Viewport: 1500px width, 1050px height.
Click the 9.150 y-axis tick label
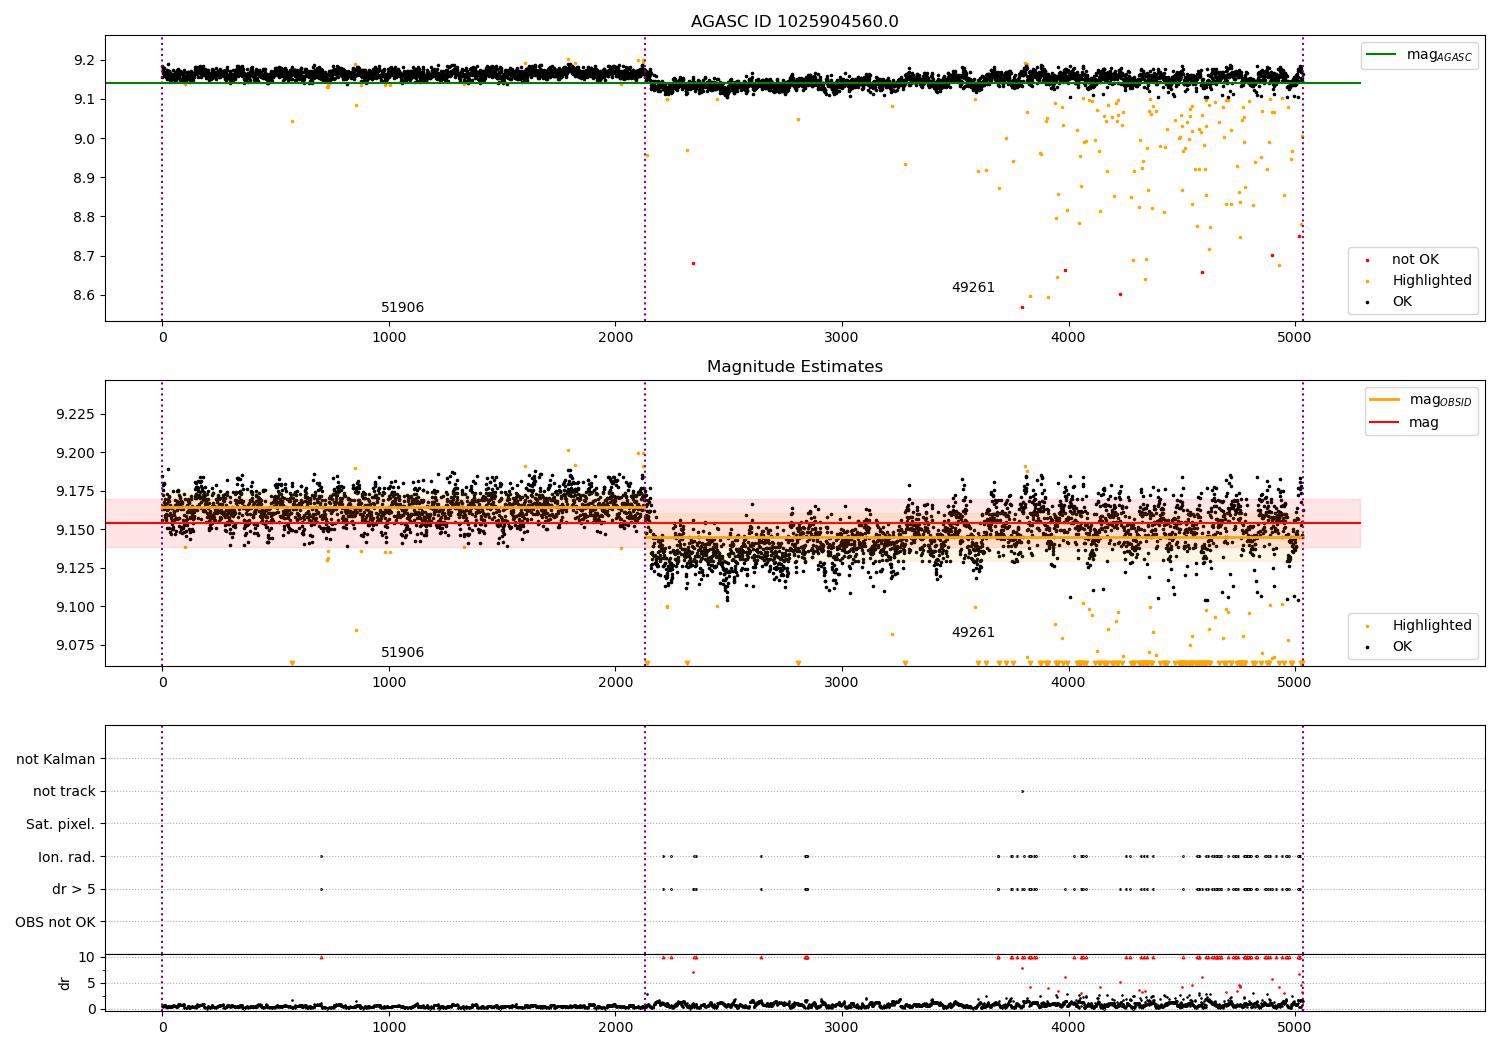75,531
